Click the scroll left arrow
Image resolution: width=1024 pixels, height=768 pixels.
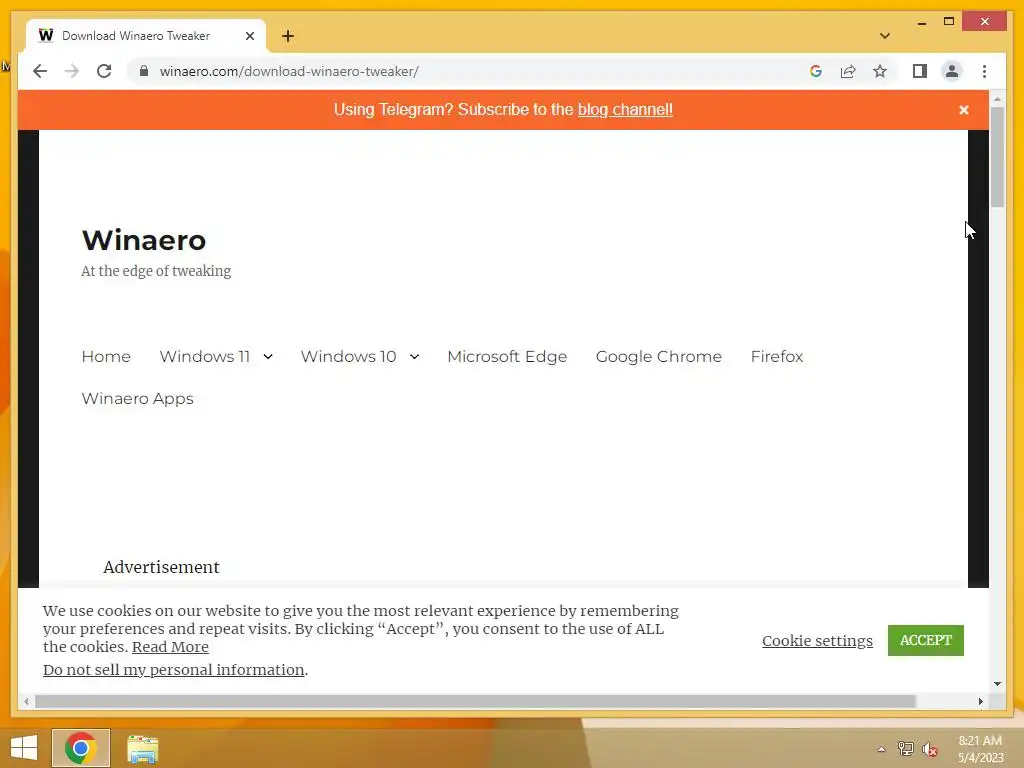point(25,701)
